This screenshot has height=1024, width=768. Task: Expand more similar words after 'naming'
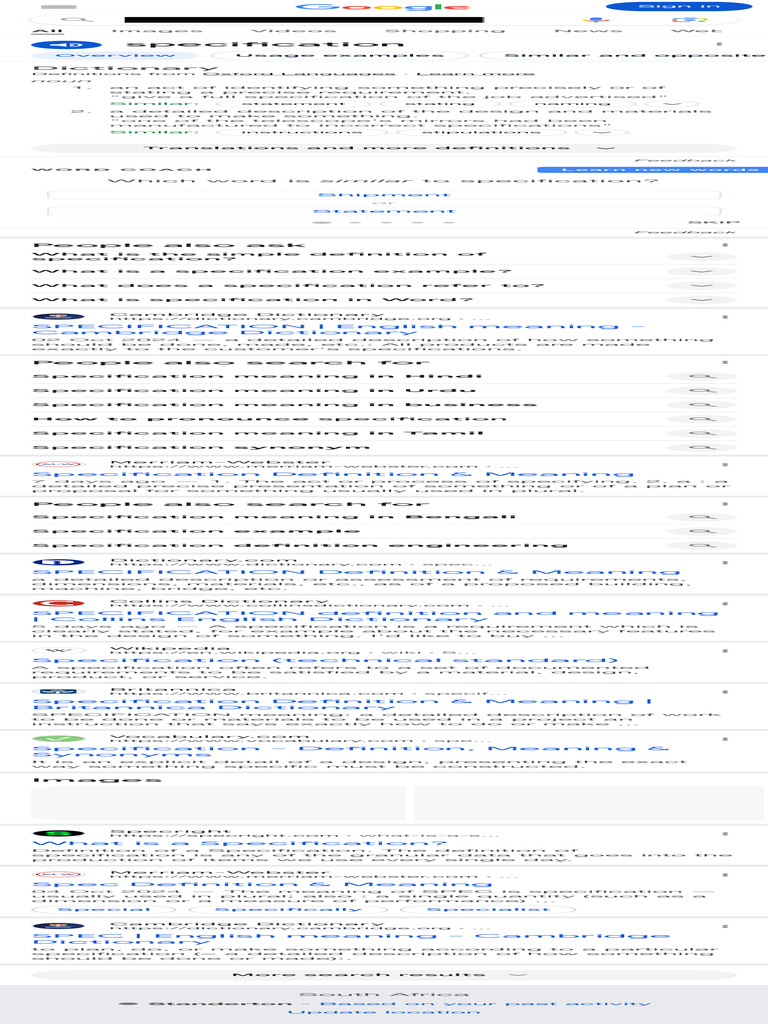(x=673, y=104)
